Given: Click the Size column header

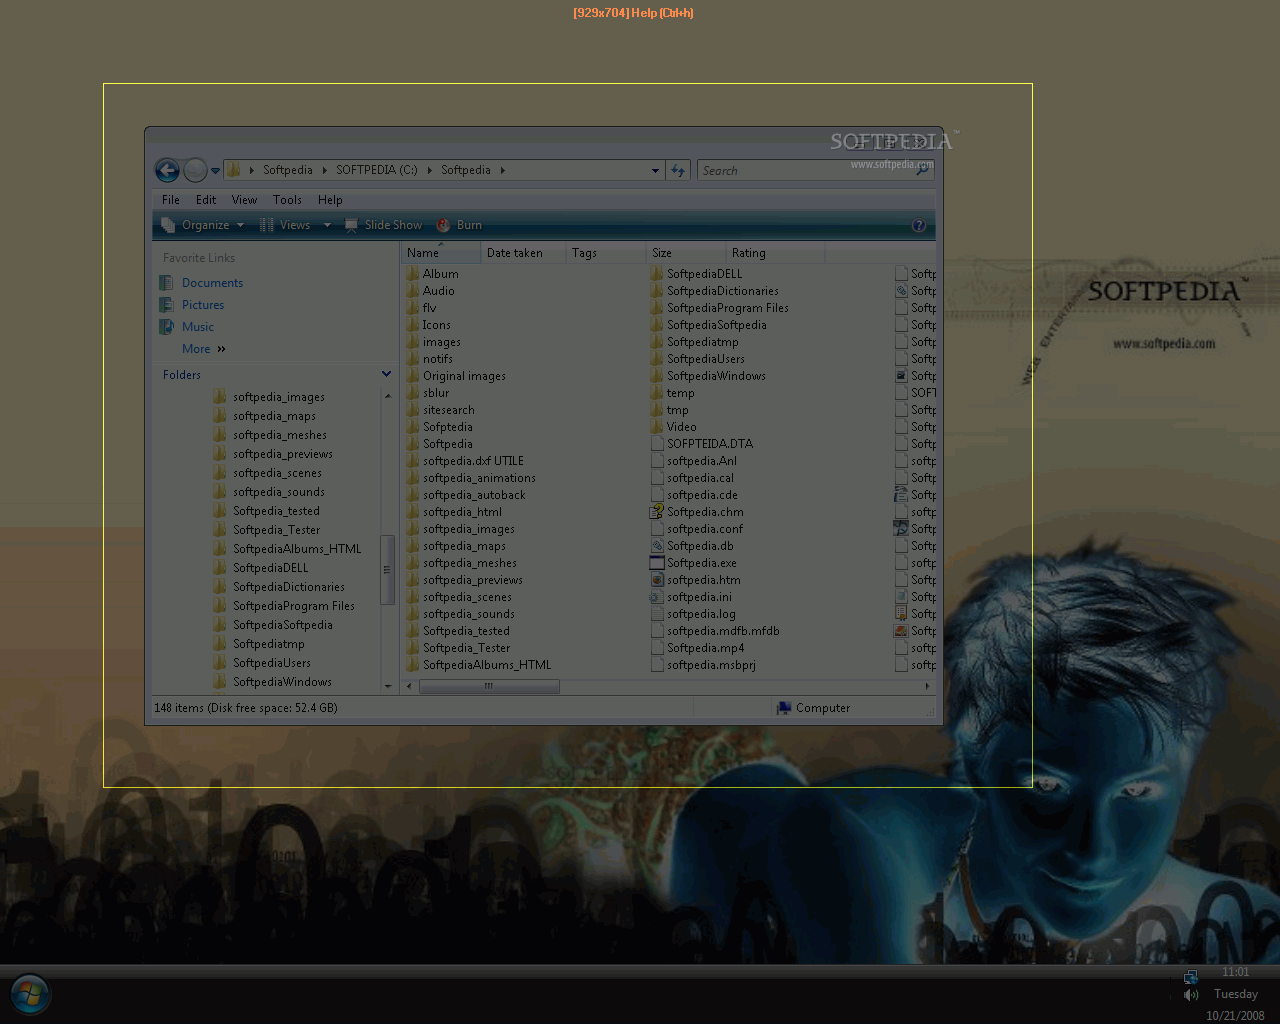Looking at the screenshot, I should (x=686, y=253).
